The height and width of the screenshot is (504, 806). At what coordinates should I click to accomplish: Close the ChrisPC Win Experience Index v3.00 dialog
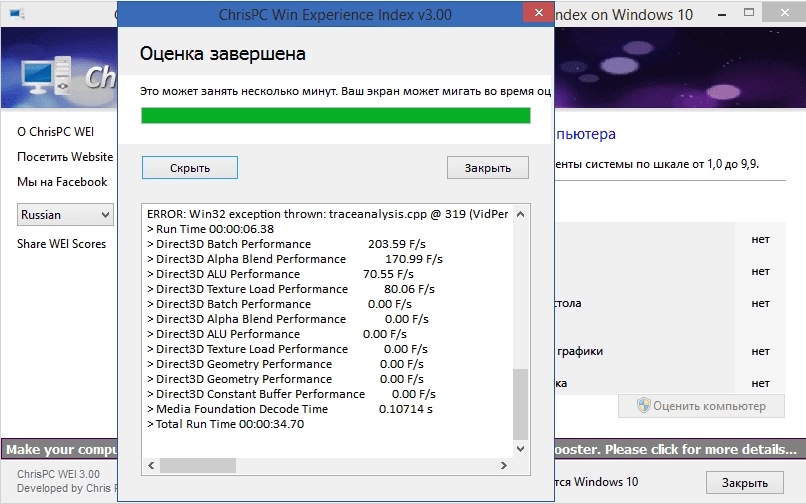tap(538, 12)
